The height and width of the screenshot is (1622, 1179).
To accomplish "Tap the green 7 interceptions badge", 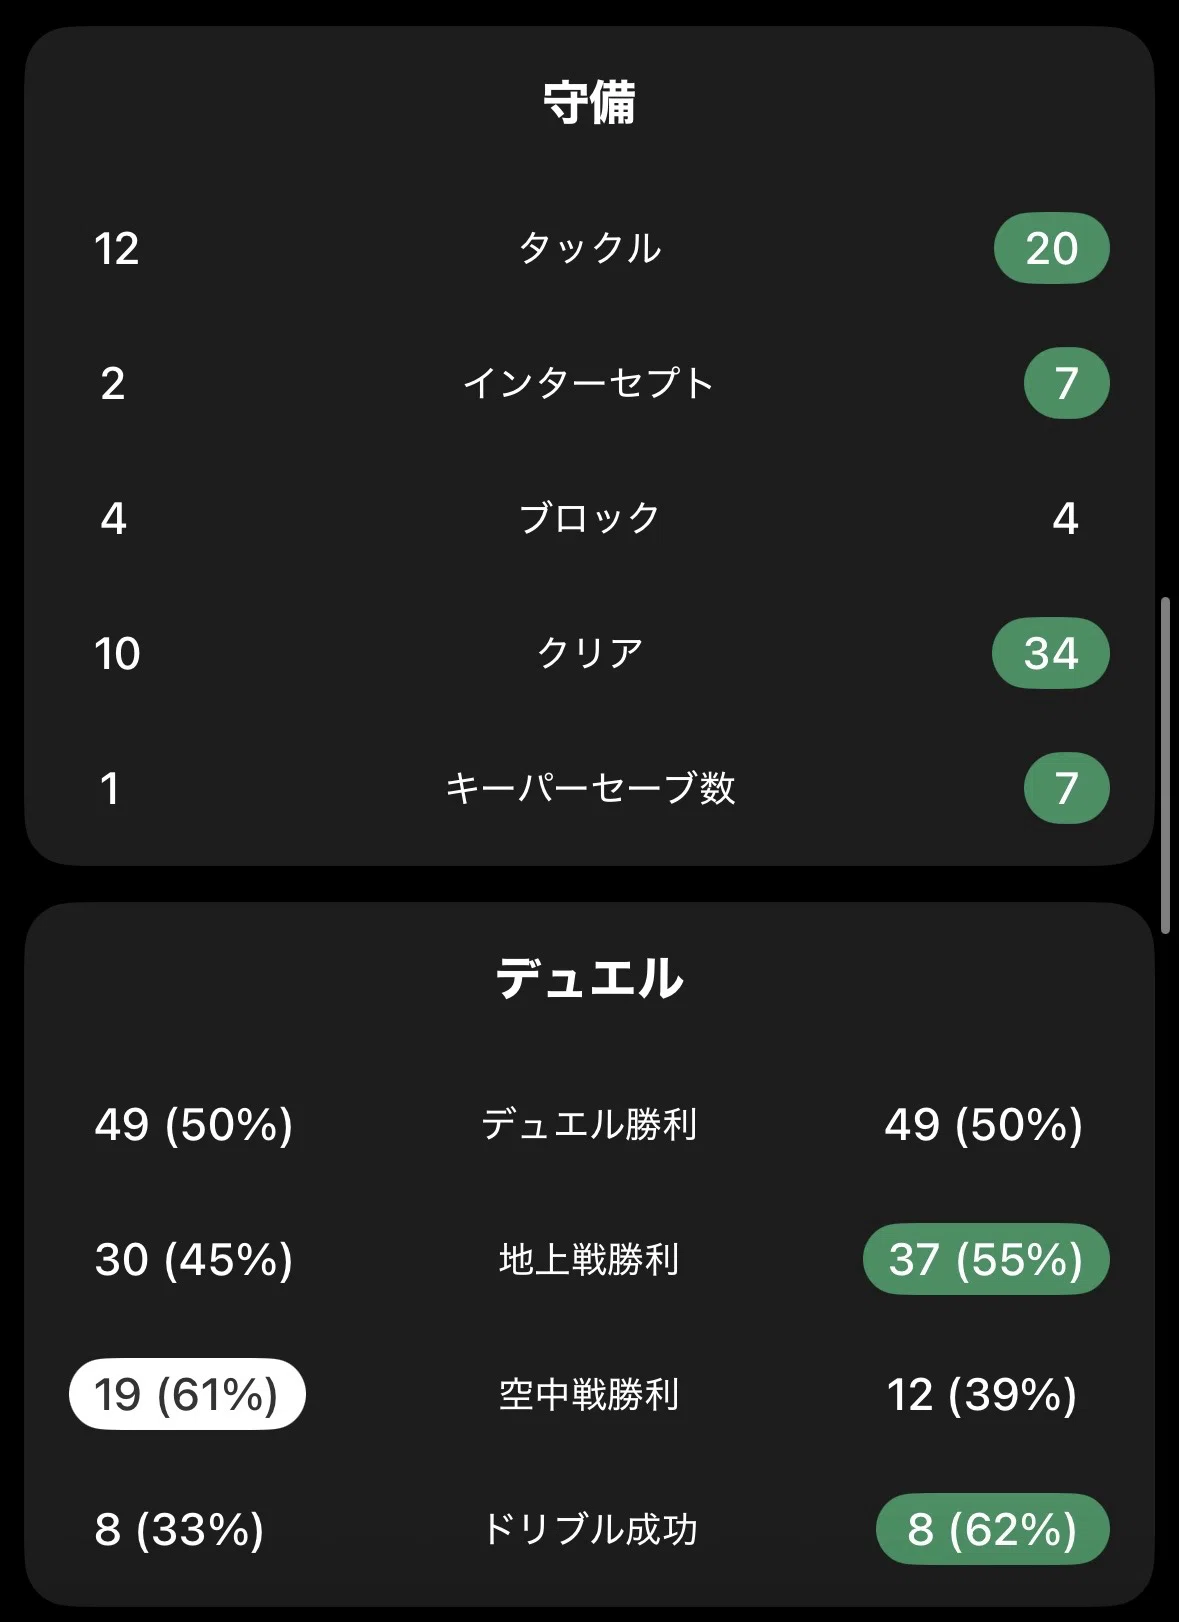I will point(1066,383).
